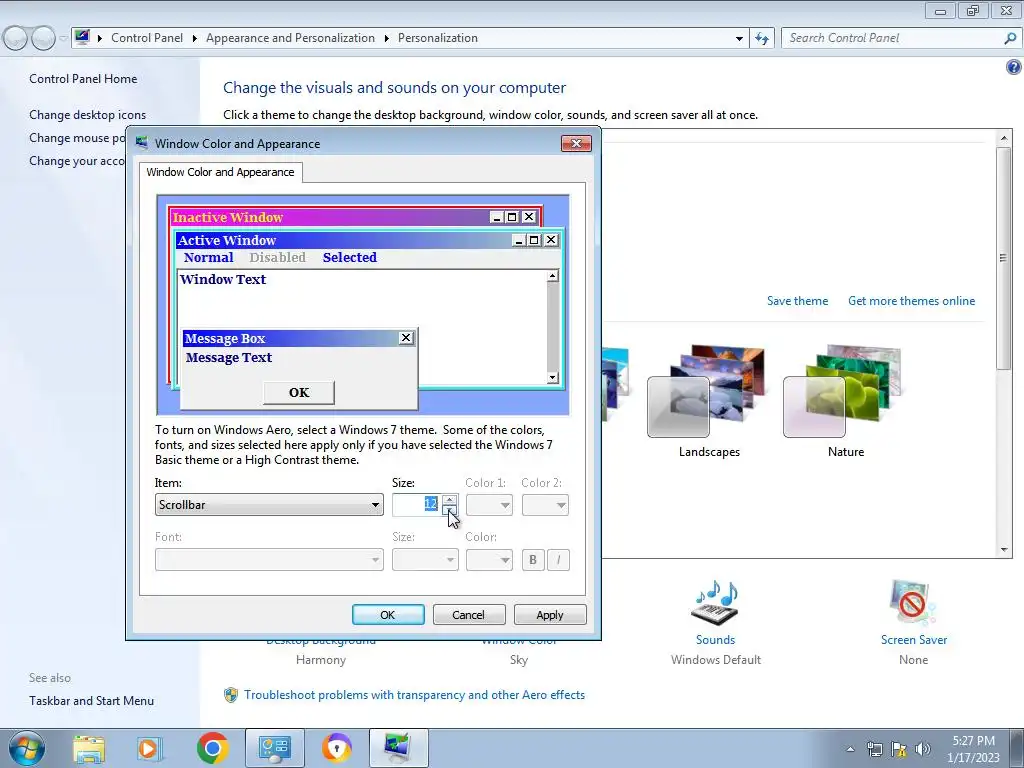The height and width of the screenshot is (768, 1024).
Task: Click OK in the dialog
Action: [388, 615]
